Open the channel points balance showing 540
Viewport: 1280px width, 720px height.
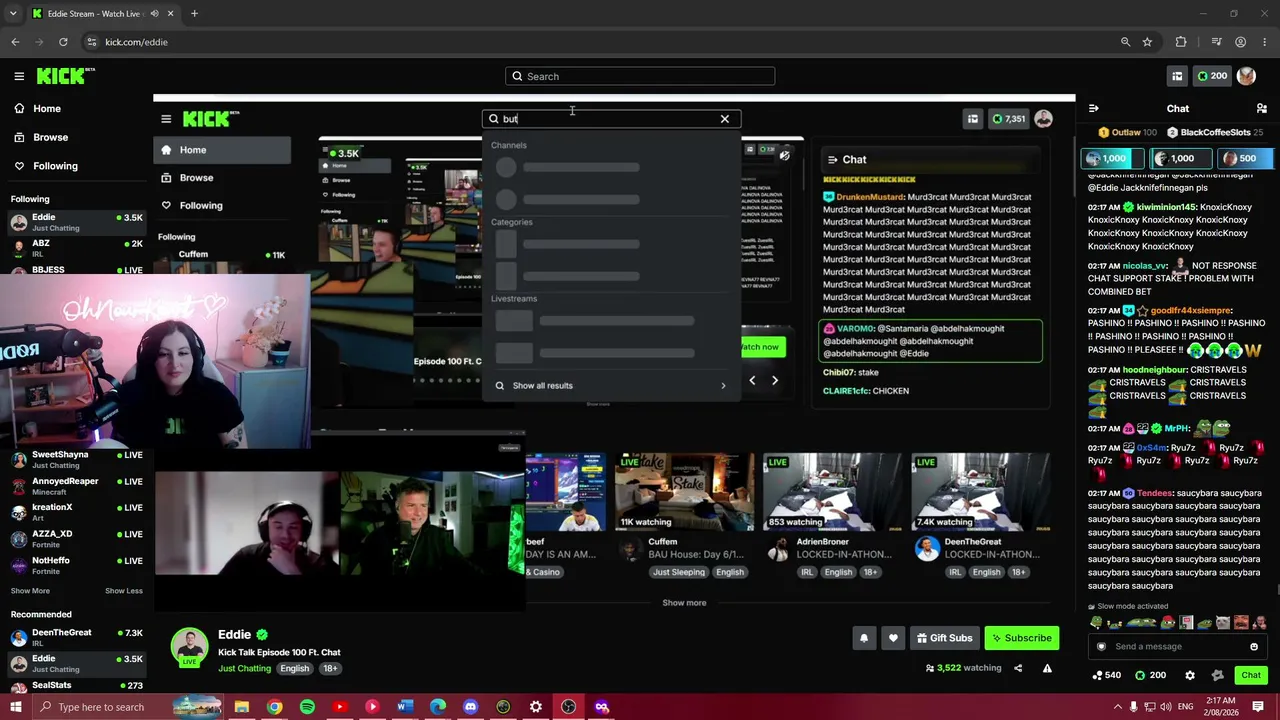click(1106, 675)
